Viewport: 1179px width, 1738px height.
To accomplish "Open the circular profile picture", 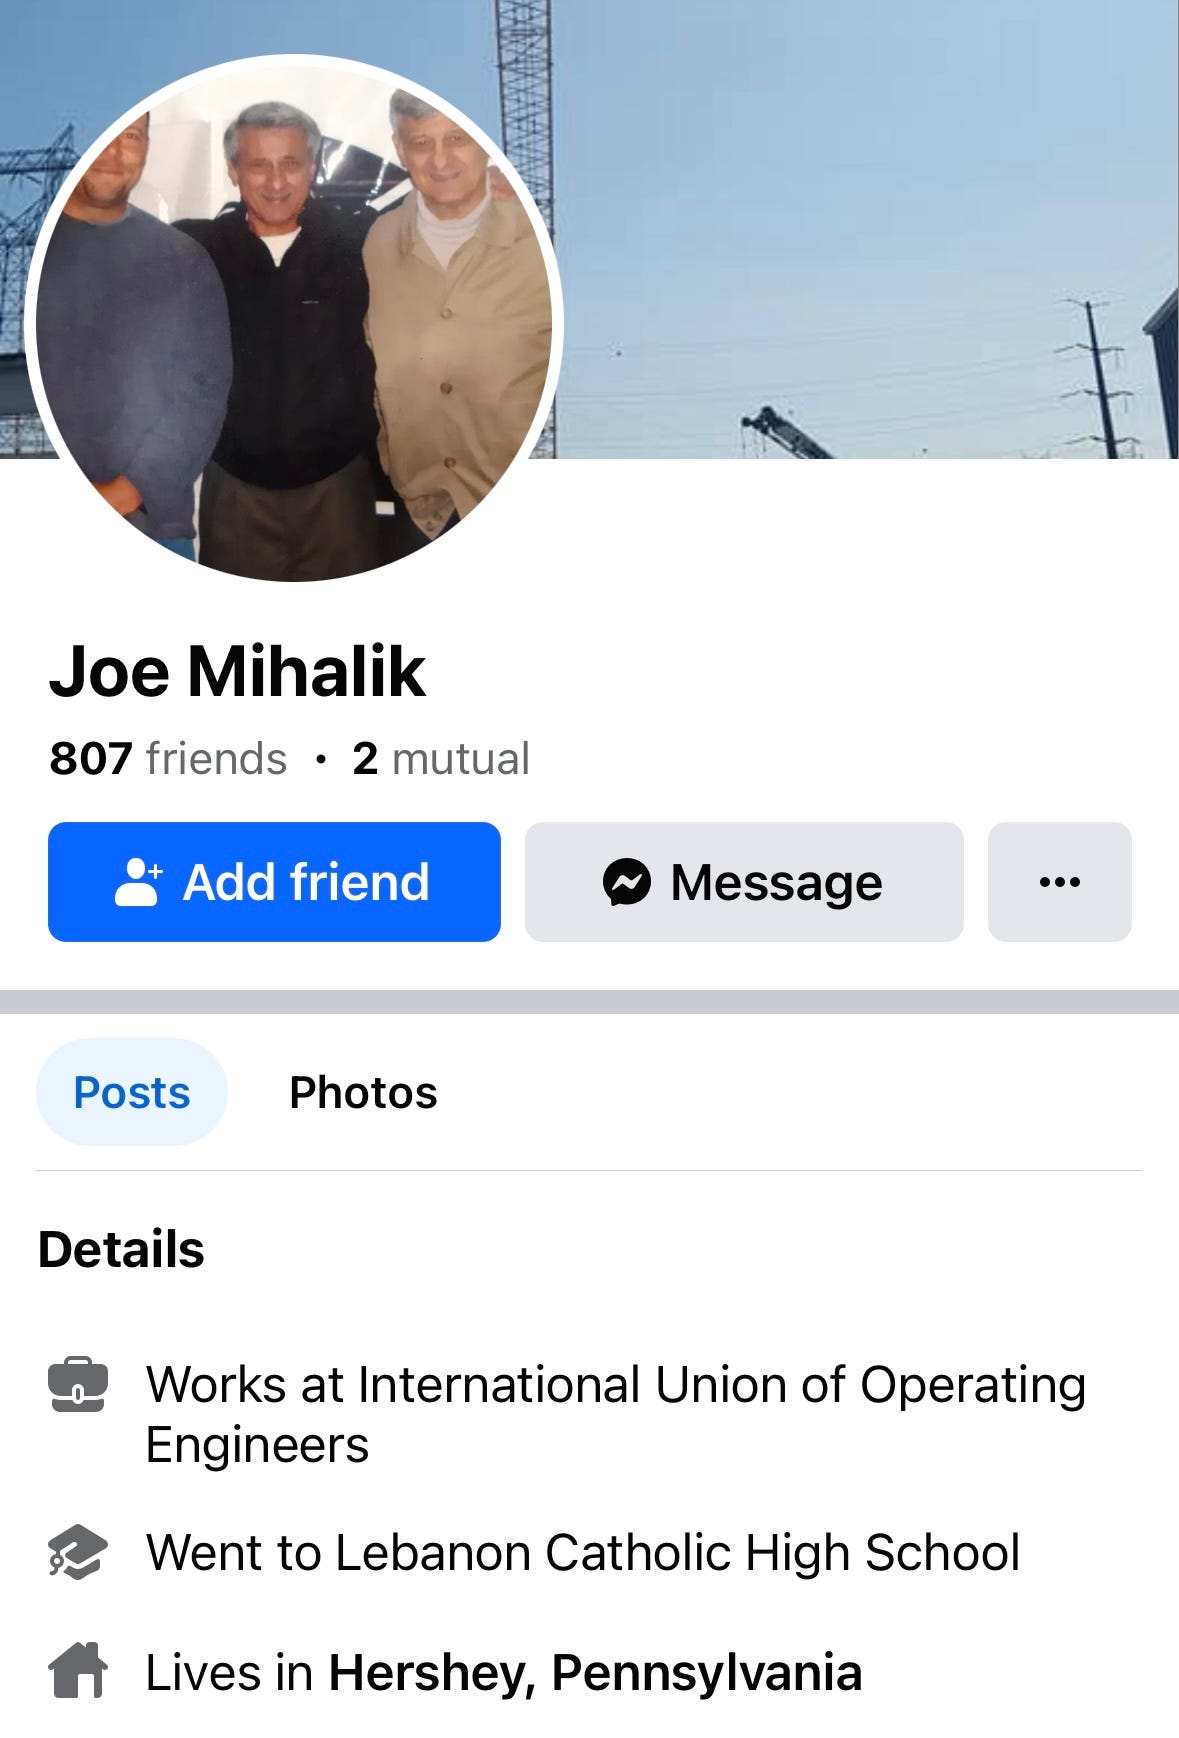I will 294,318.
